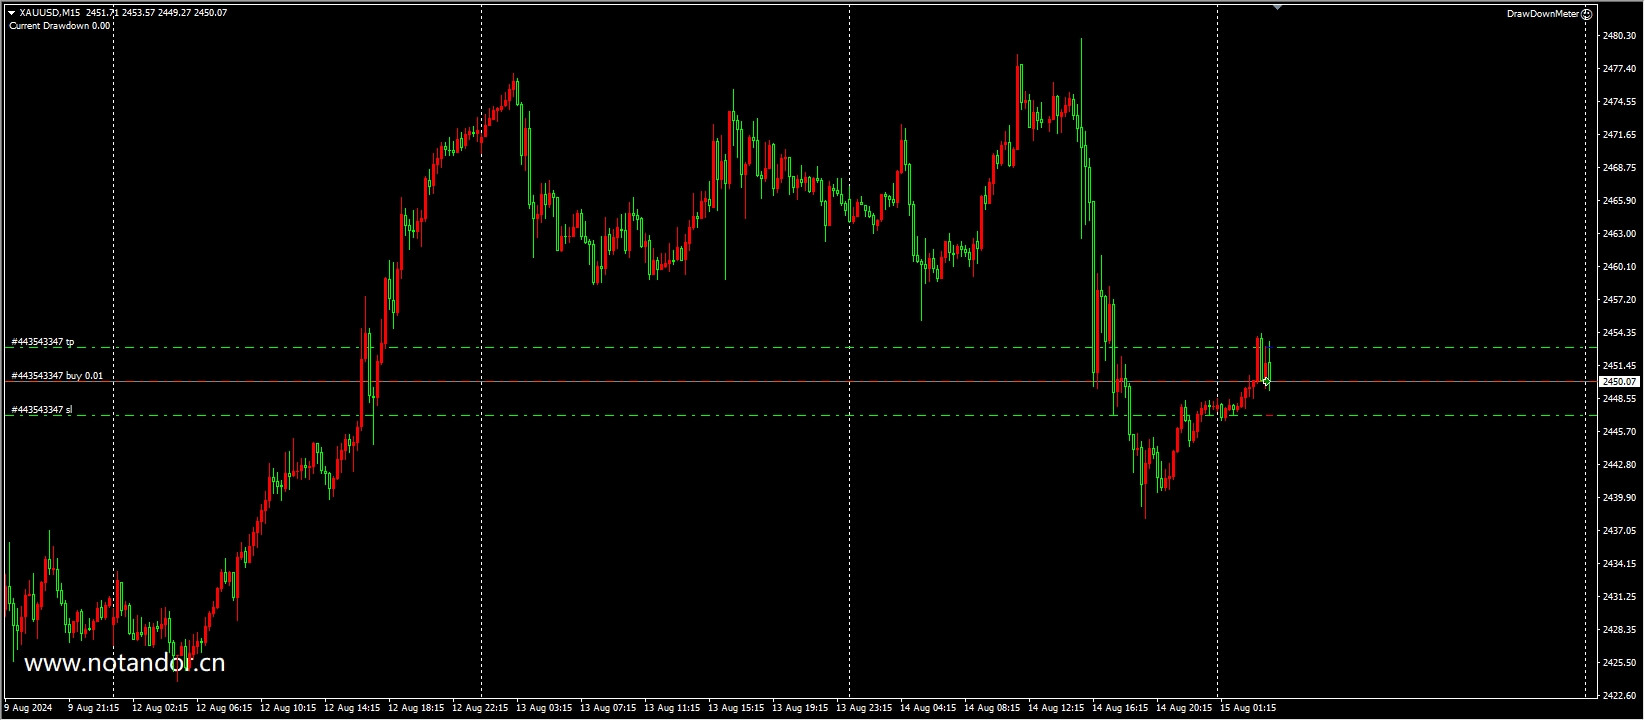Viewport: 1645px width, 721px height.
Task: Click the 2457.20 price axis label
Action: (1619, 300)
